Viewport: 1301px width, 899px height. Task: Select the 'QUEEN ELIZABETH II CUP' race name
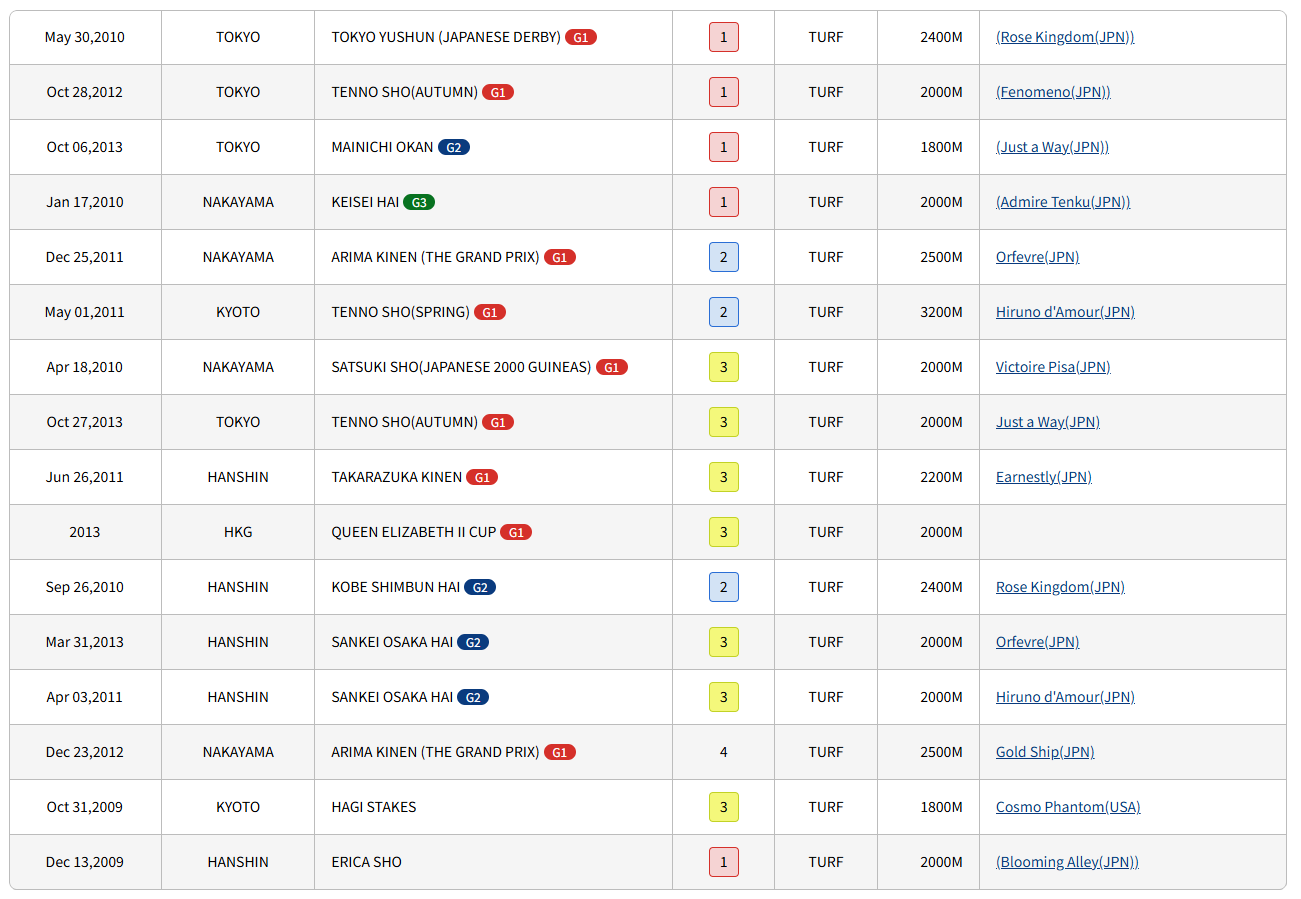point(413,532)
